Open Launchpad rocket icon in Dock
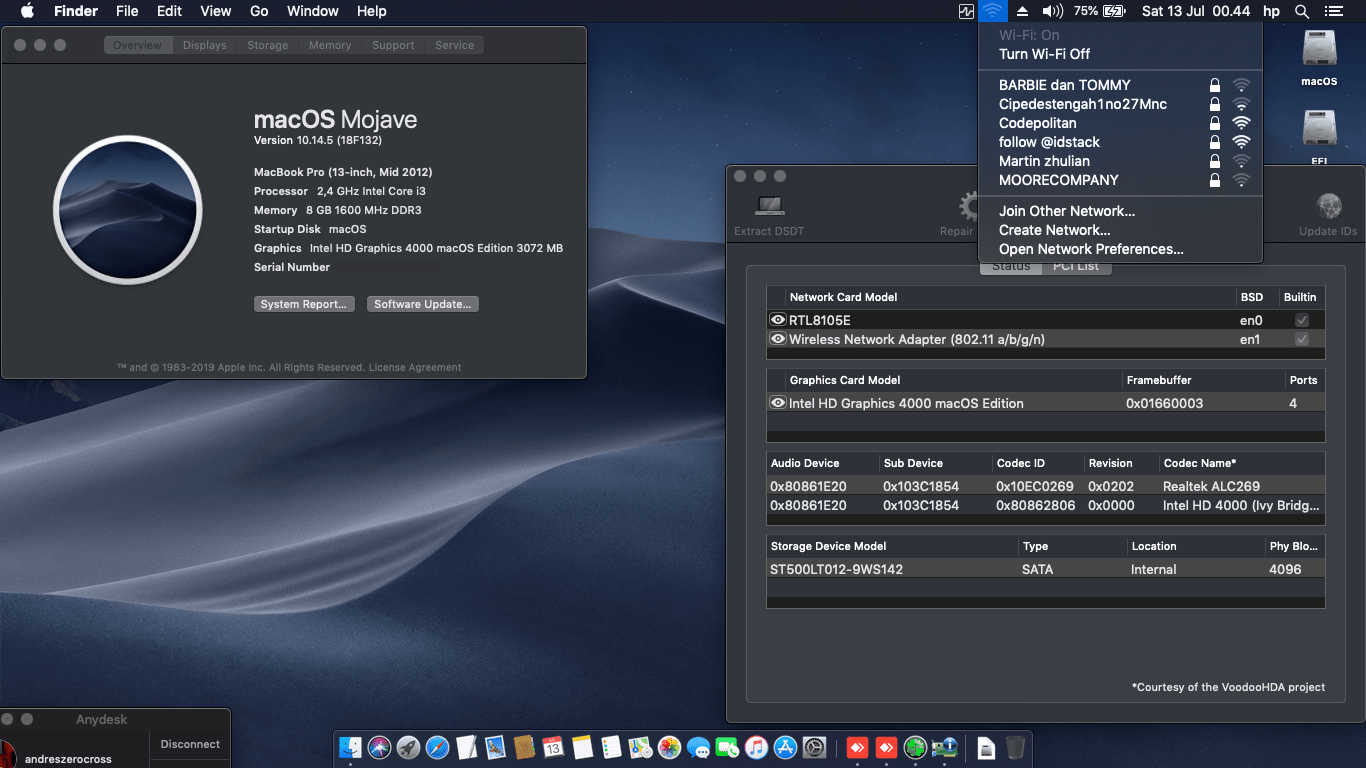This screenshot has height=768, width=1366. tap(408, 747)
